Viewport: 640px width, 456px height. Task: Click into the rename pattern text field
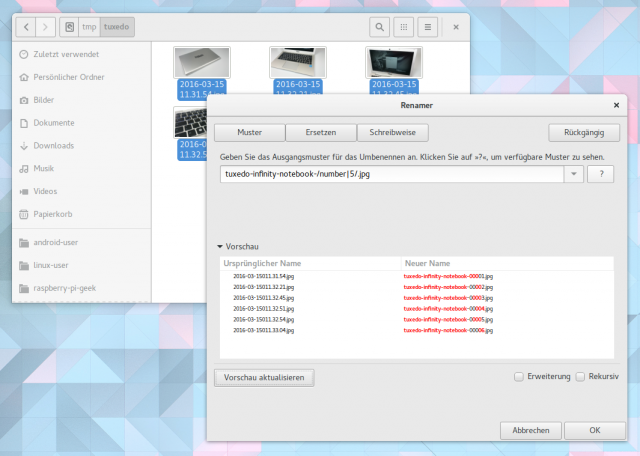[390, 174]
